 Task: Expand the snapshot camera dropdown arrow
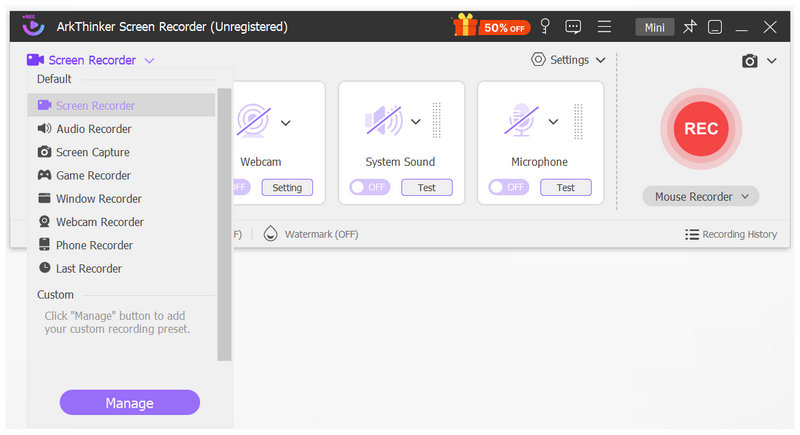[771, 61]
